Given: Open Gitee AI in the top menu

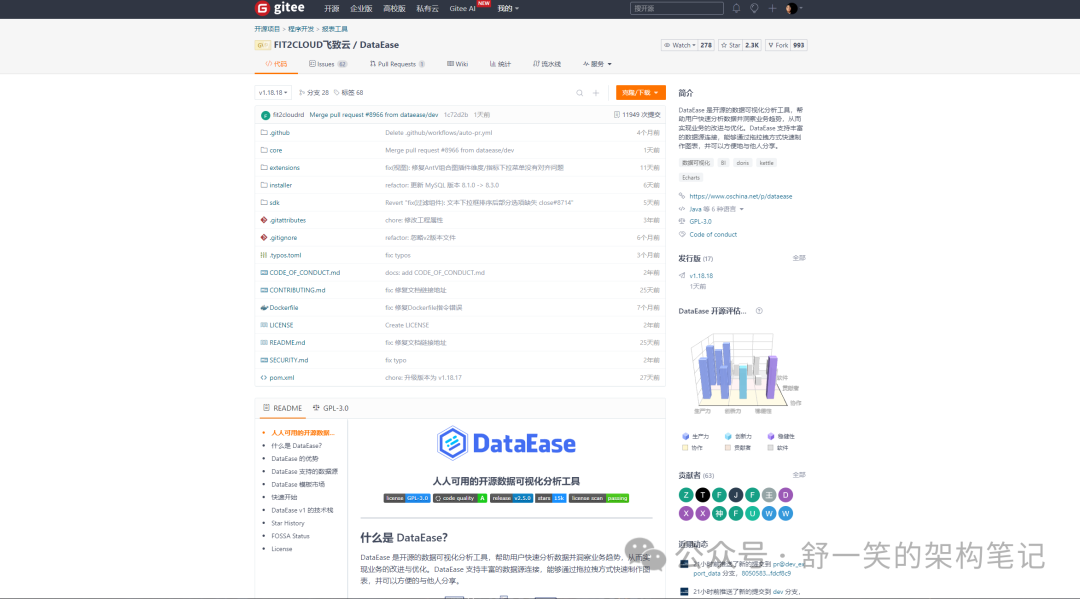Looking at the screenshot, I should point(462,8).
